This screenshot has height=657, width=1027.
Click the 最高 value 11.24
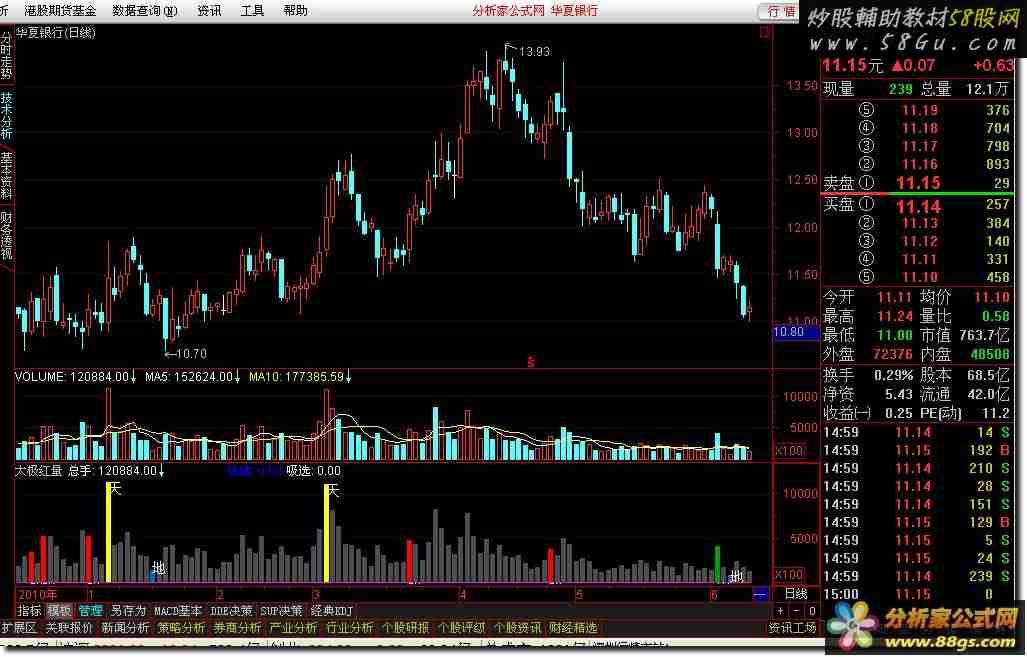coord(894,316)
